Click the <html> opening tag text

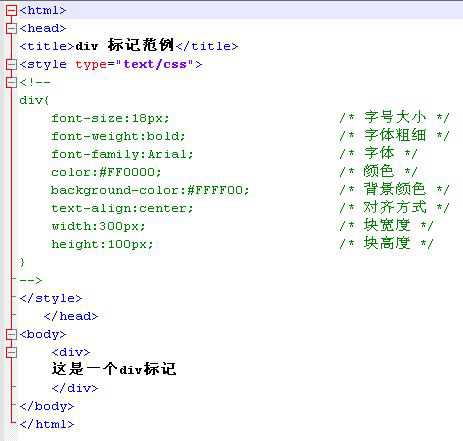click(x=43, y=10)
